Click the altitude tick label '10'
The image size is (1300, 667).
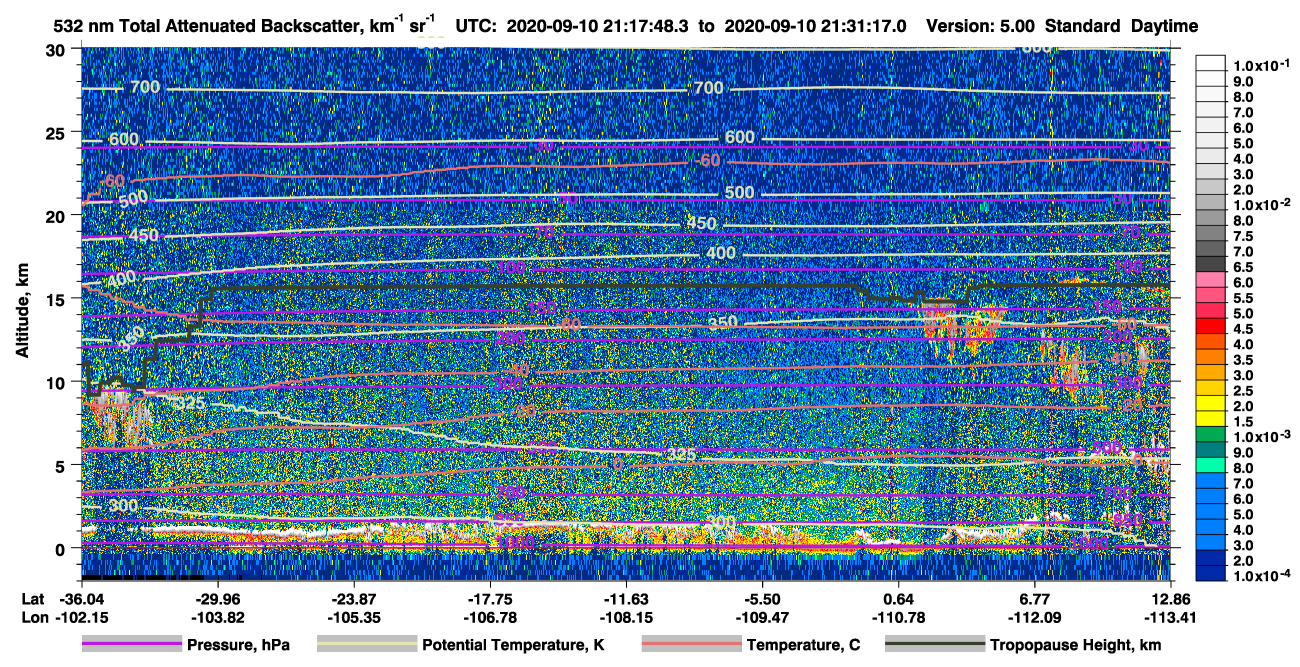coord(58,382)
